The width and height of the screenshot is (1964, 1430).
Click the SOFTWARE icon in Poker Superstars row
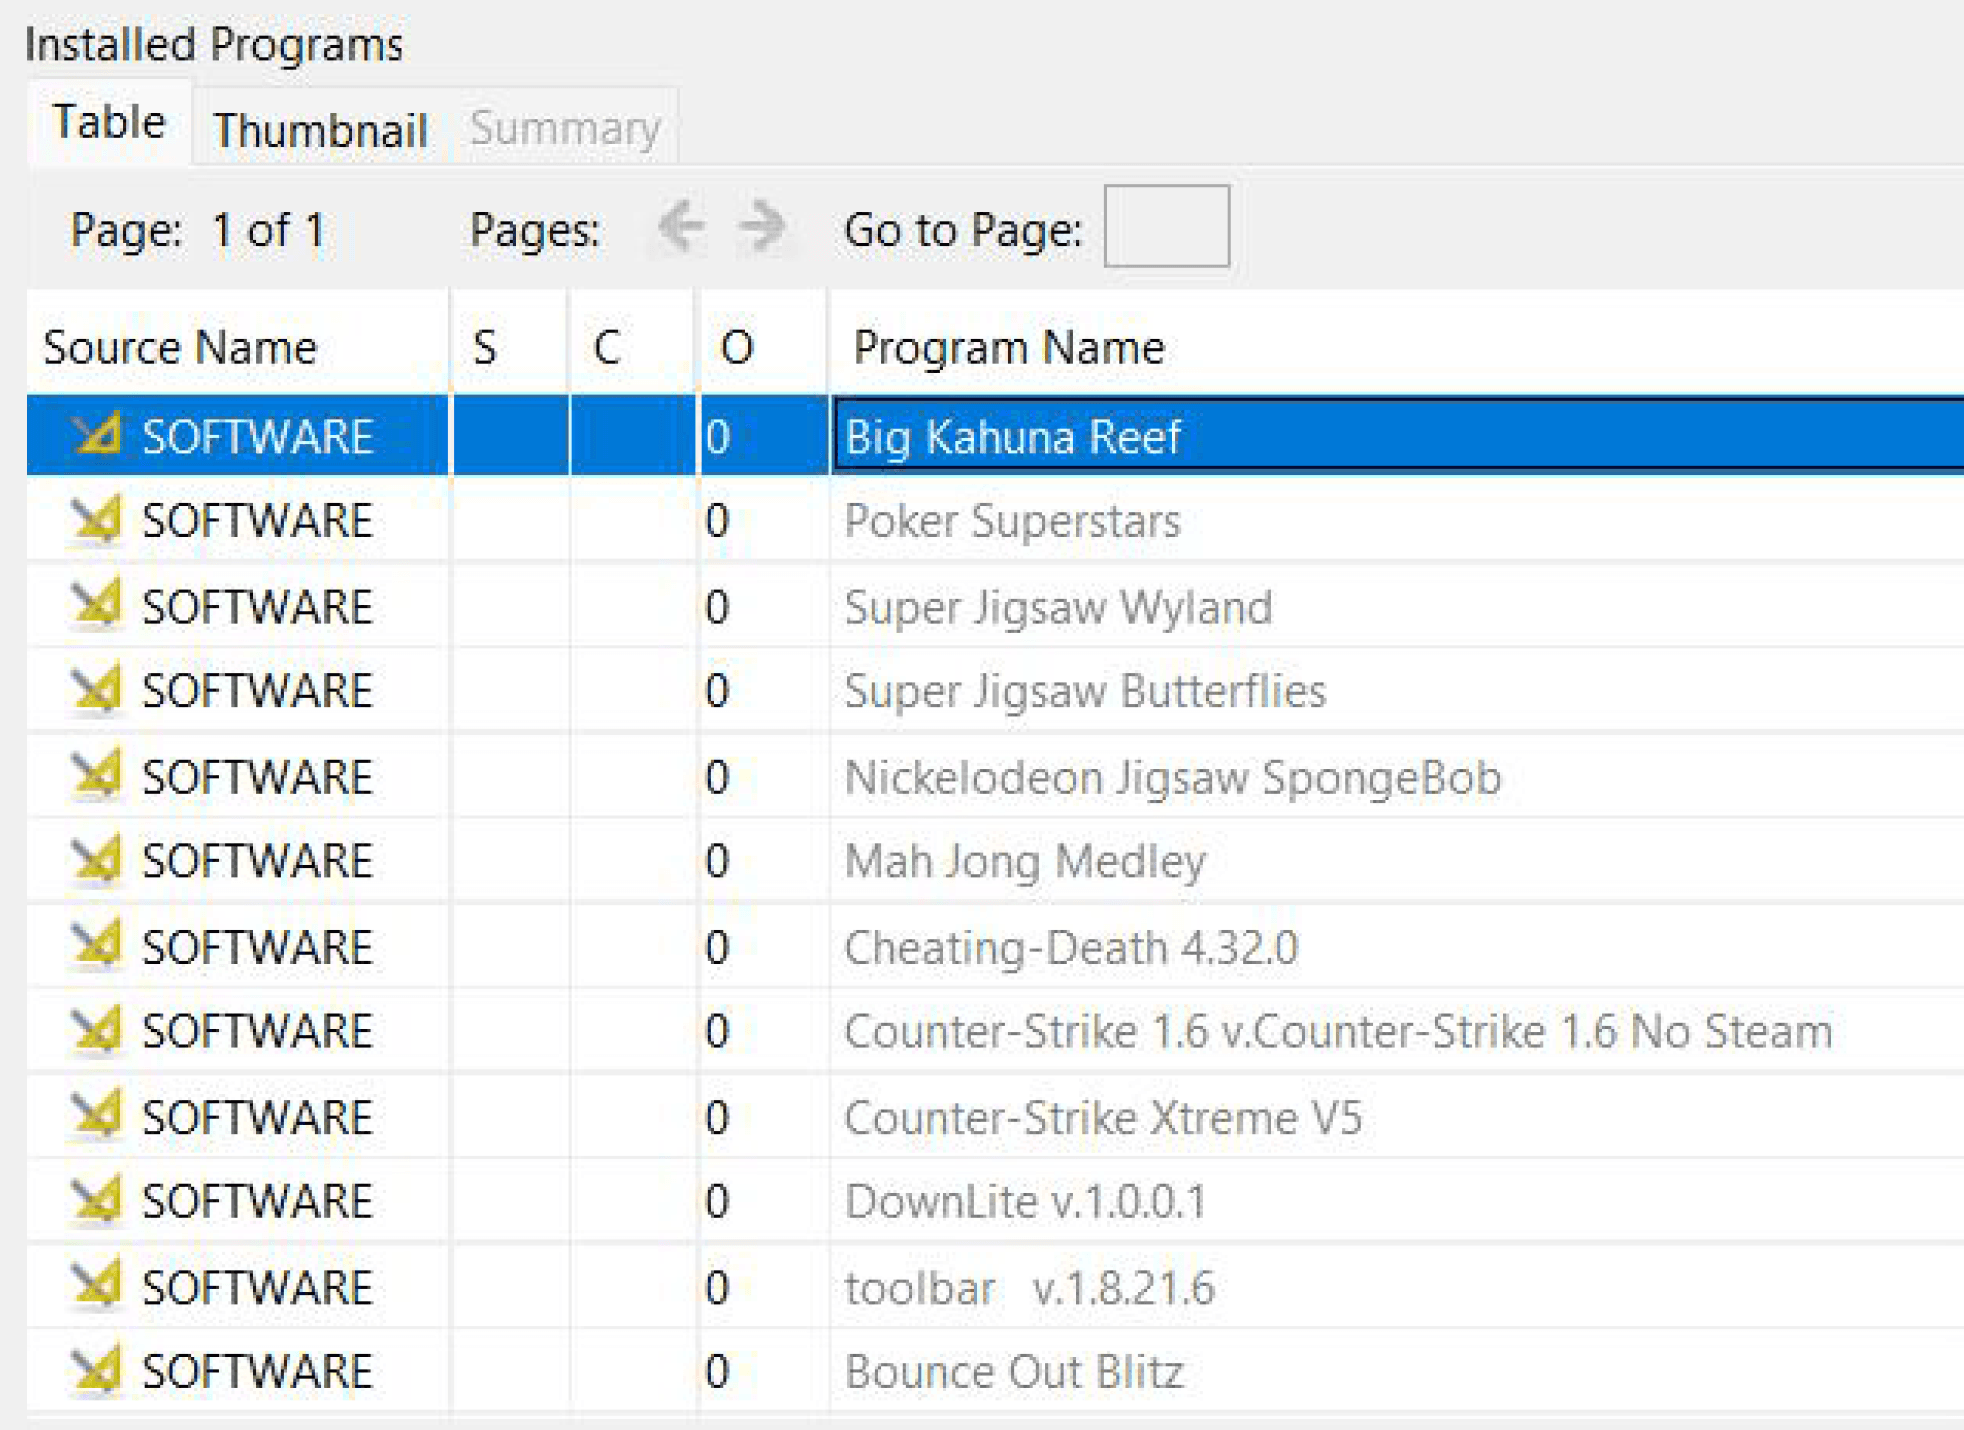97,519
